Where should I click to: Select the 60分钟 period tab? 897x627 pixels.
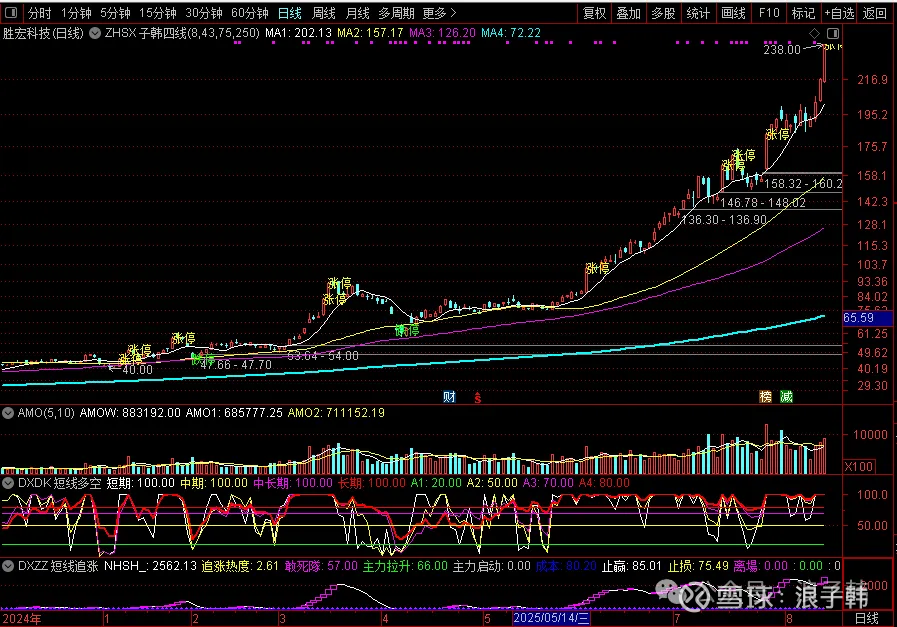click(x=250, y=13)
